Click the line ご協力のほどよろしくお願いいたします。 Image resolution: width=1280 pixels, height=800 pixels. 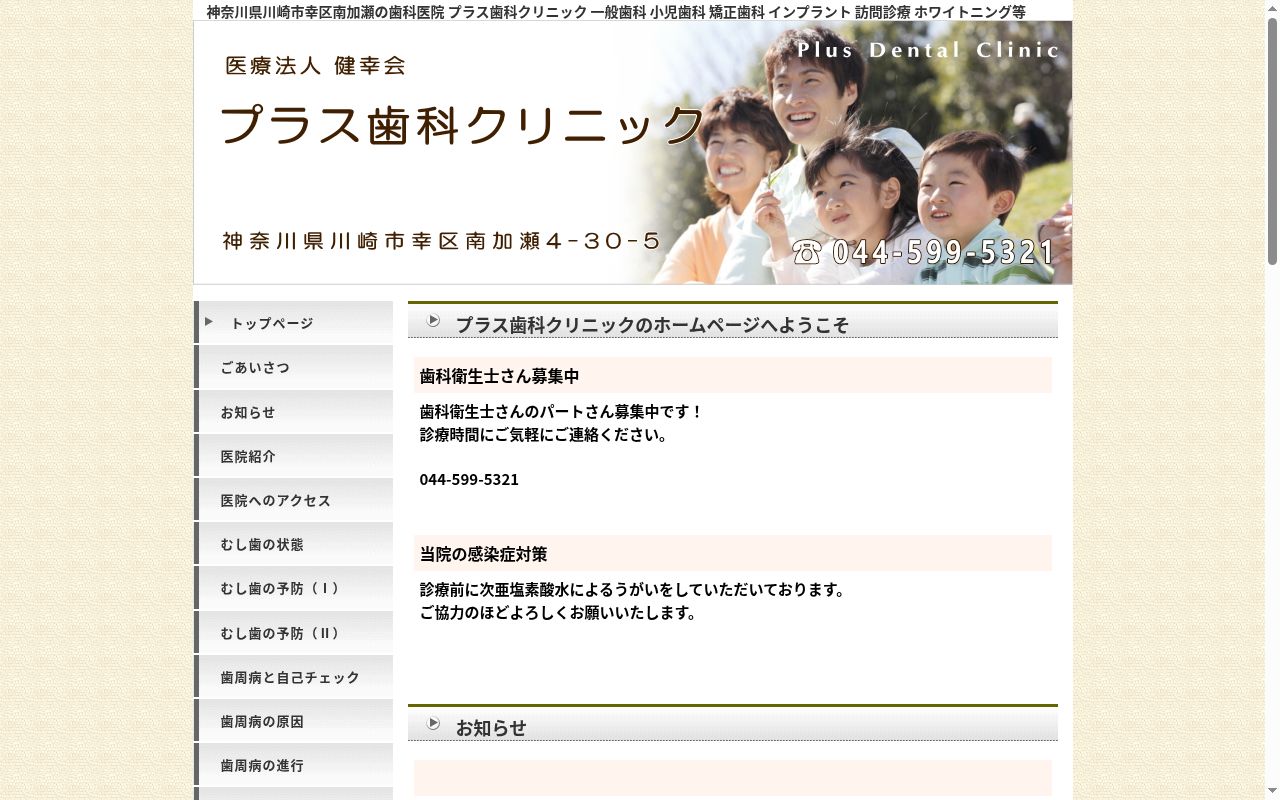558,613
